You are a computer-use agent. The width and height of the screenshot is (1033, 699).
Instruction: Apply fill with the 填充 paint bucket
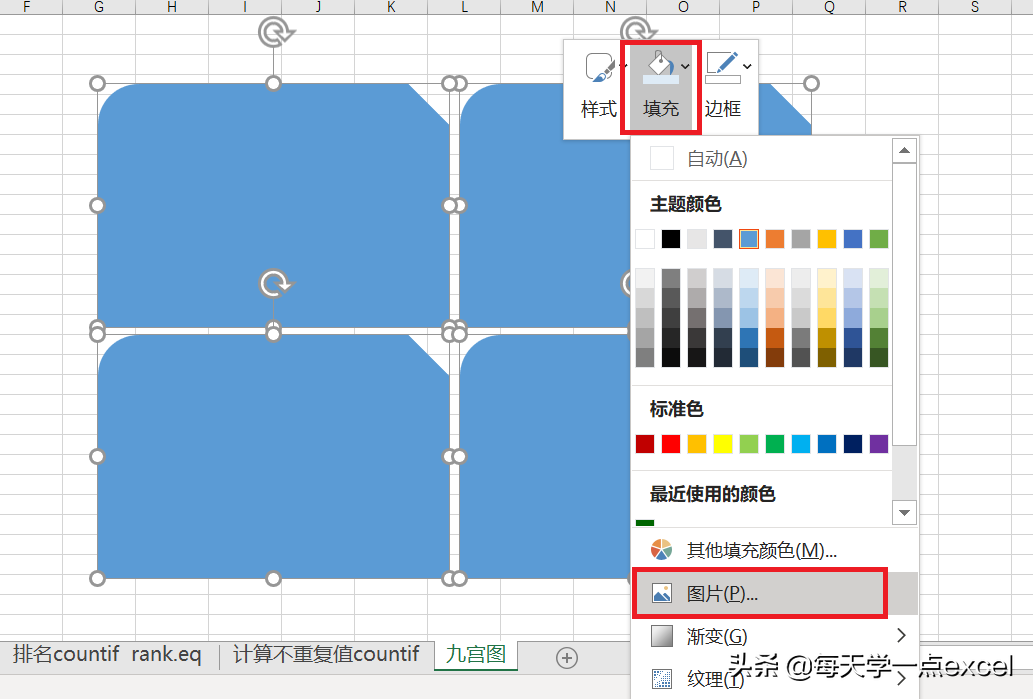click(660, 68)
